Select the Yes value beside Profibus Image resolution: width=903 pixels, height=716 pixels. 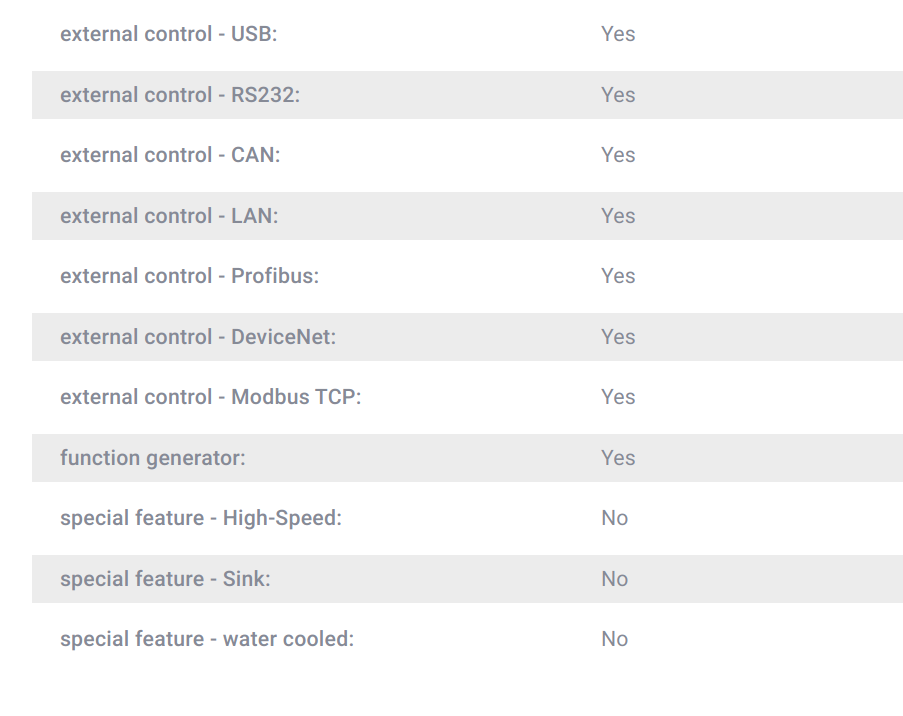tap(618, 276)
